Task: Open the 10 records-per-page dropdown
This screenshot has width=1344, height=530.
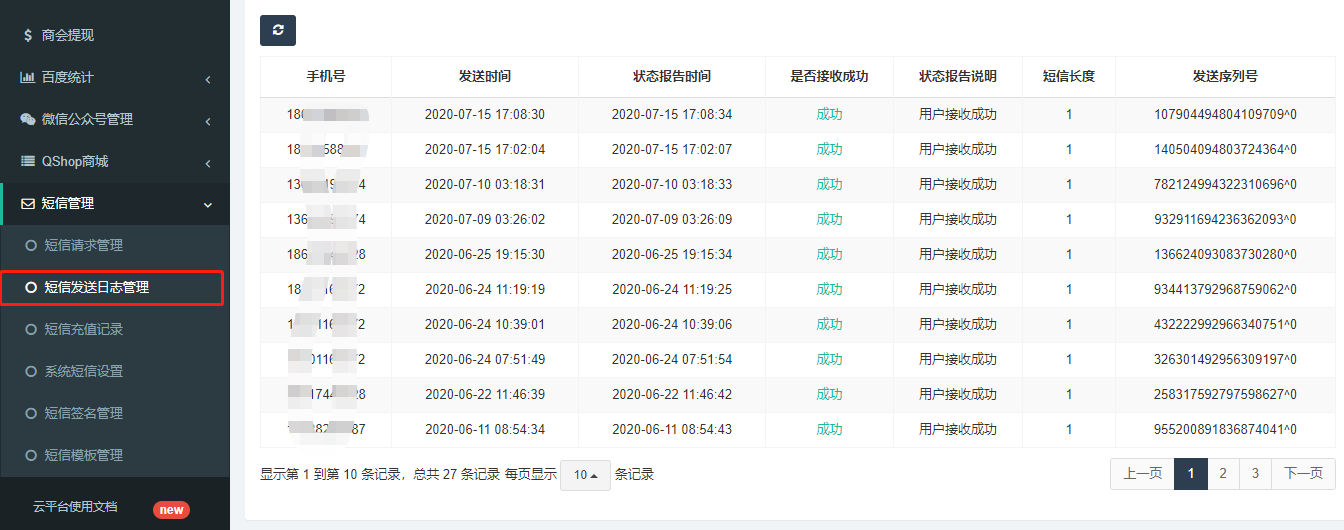Action: pyautogui.click(x=585, y=475)
